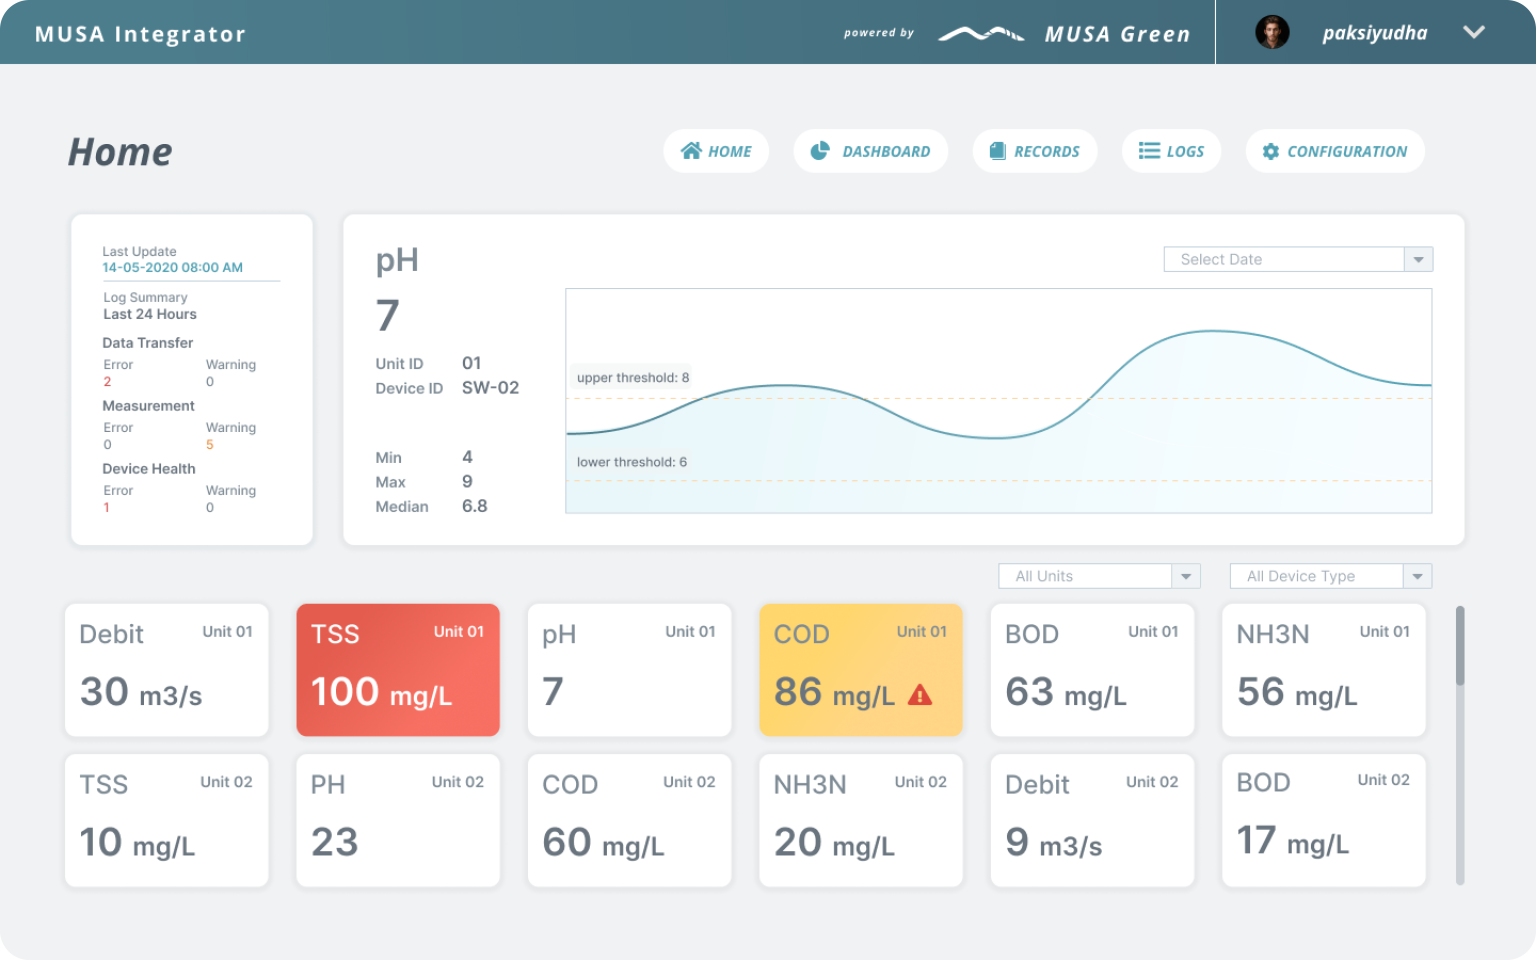Open the NH3N Unit 02 card
Viewport: 1536px width, 960px height.
tap(861, 820)
